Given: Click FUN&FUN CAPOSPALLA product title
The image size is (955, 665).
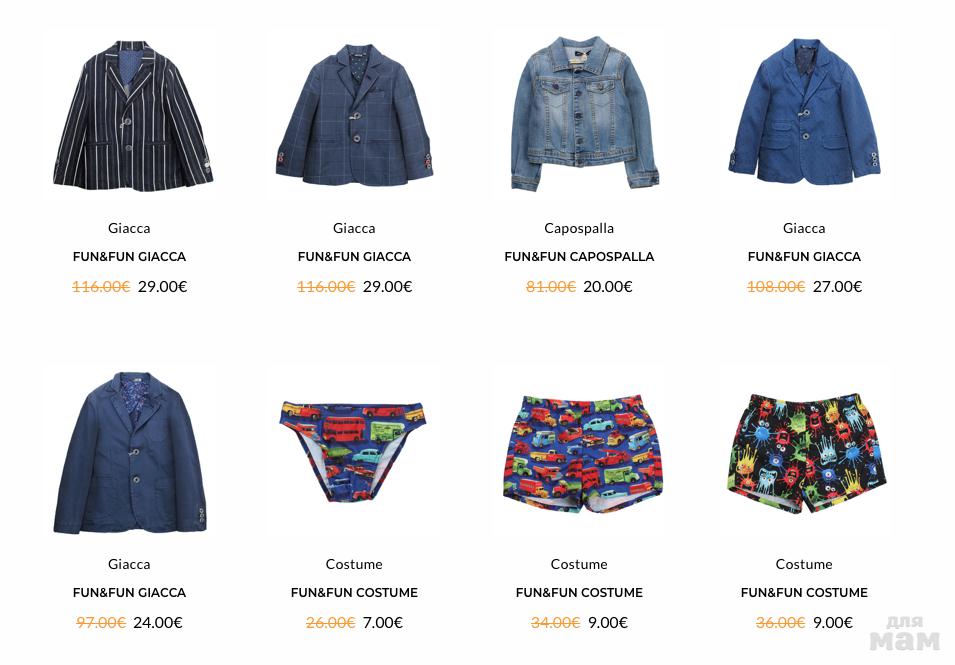Looking at the screenshot, I should (x=579, y=257).
